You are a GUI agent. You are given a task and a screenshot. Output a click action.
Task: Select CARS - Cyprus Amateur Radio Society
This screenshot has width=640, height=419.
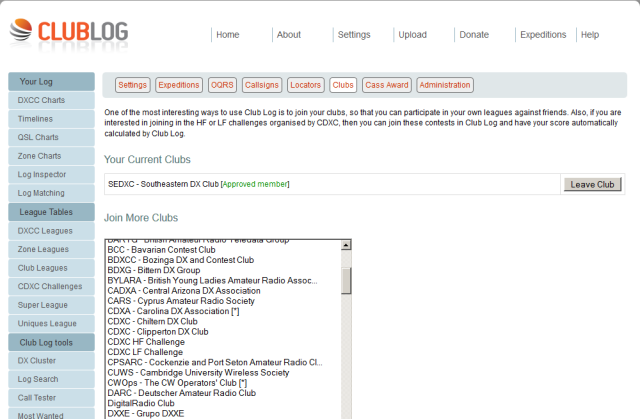224,301
